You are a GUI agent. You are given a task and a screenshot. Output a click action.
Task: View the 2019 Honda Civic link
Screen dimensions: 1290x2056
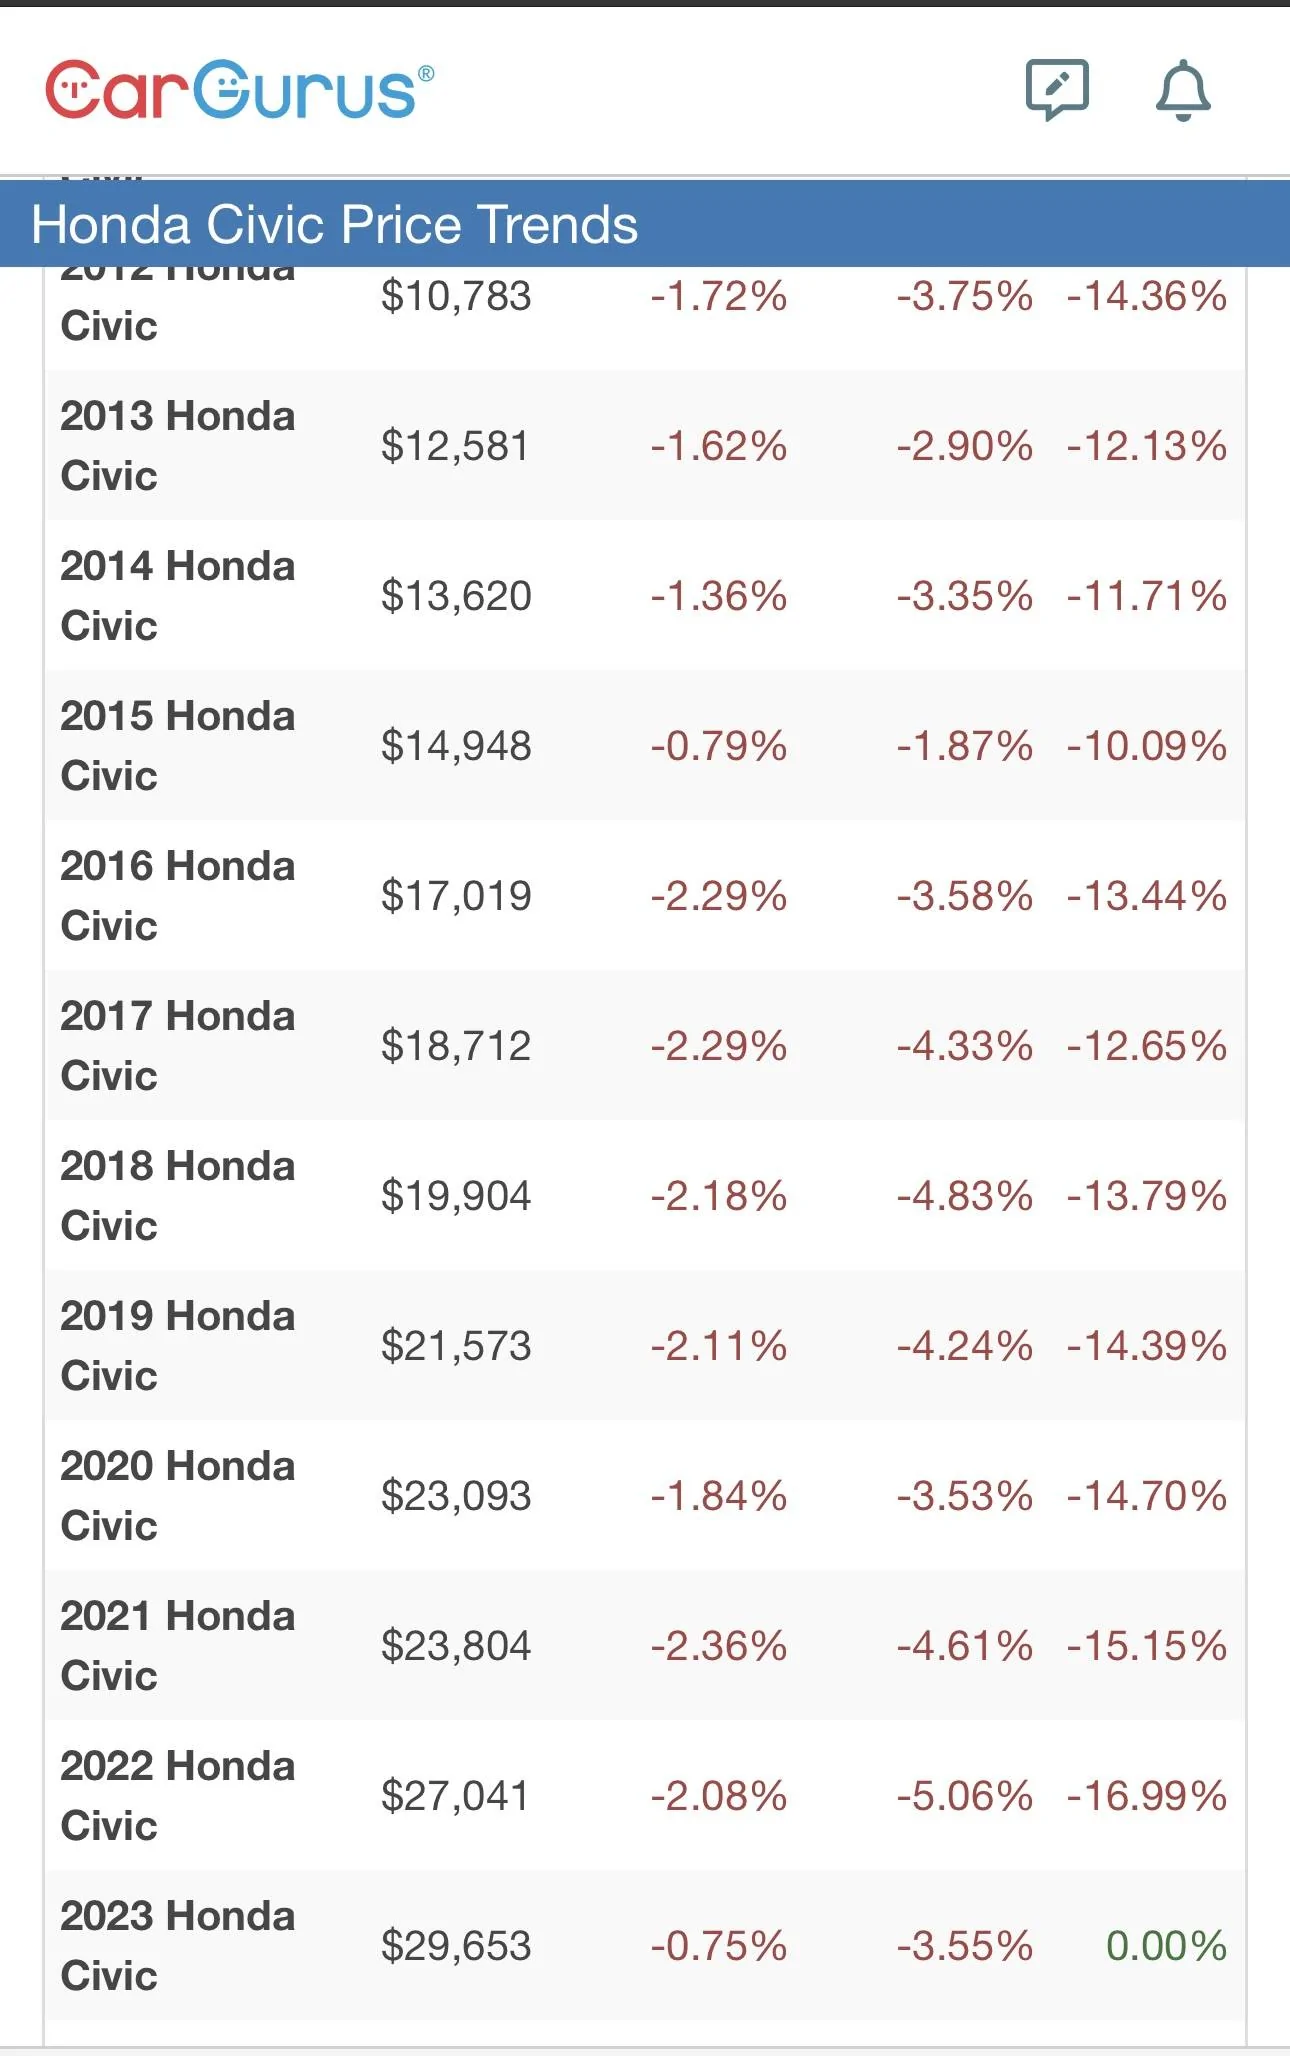177,1345
